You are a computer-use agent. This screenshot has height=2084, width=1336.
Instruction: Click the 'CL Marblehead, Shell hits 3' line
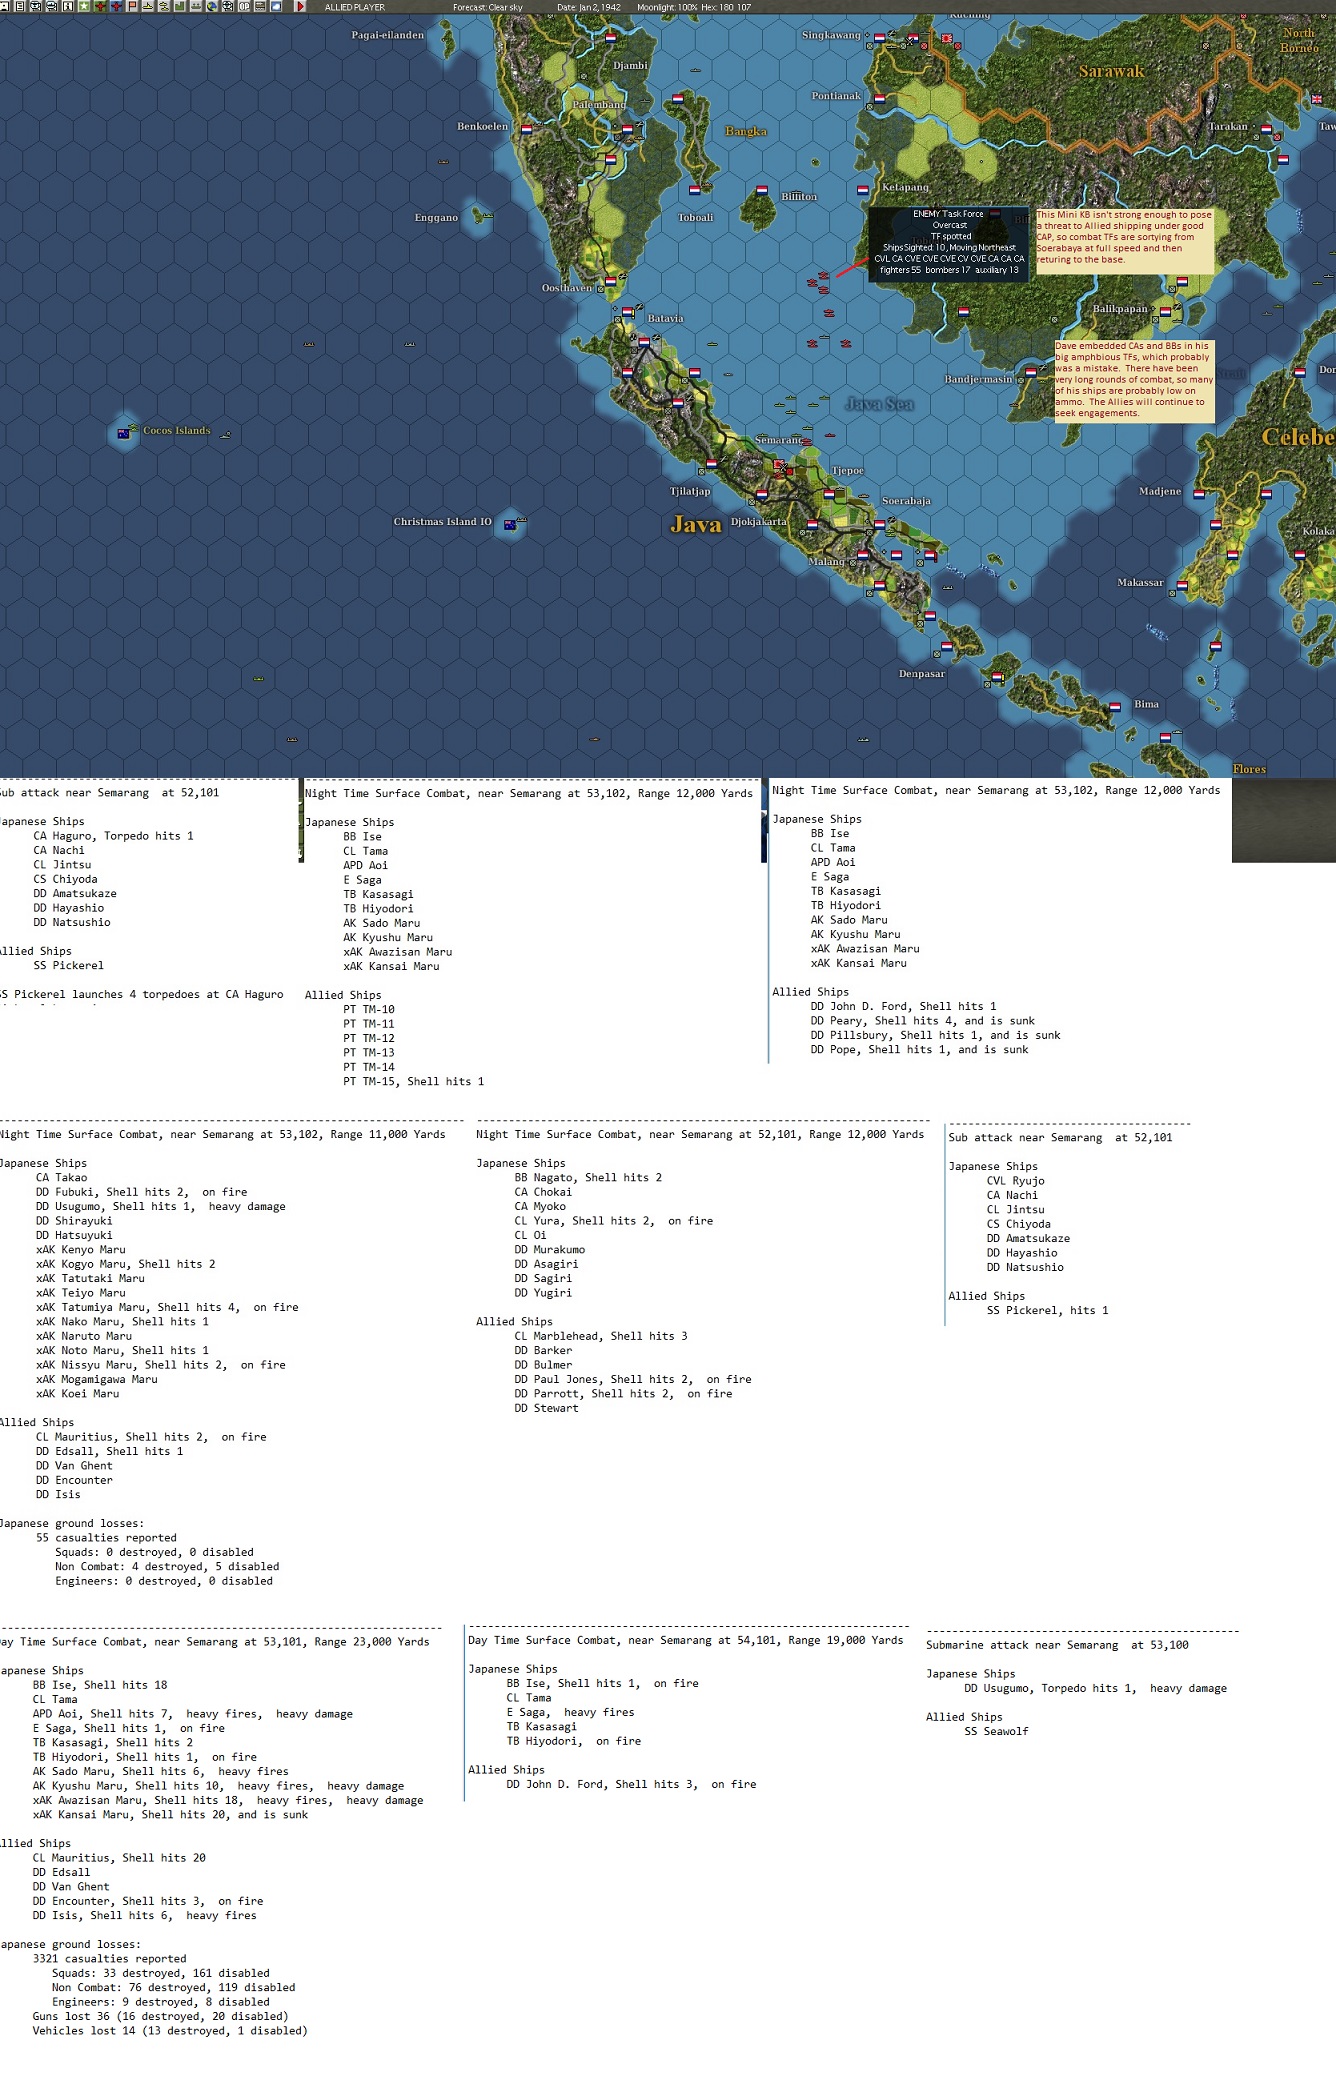click(601, 1336)
